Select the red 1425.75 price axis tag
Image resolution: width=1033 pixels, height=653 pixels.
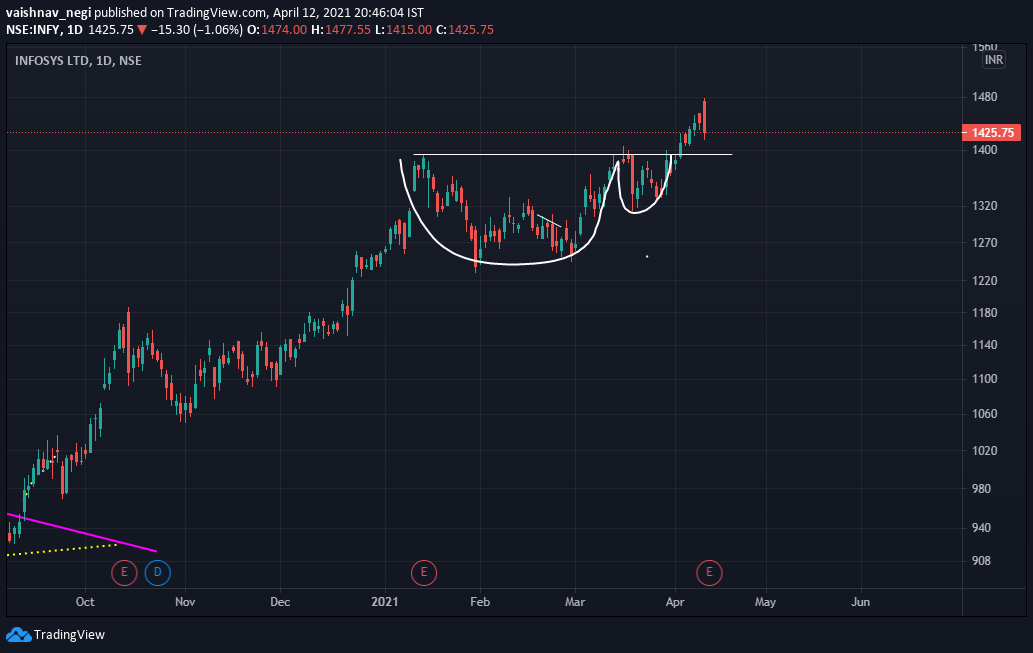(x=991, y=132)
